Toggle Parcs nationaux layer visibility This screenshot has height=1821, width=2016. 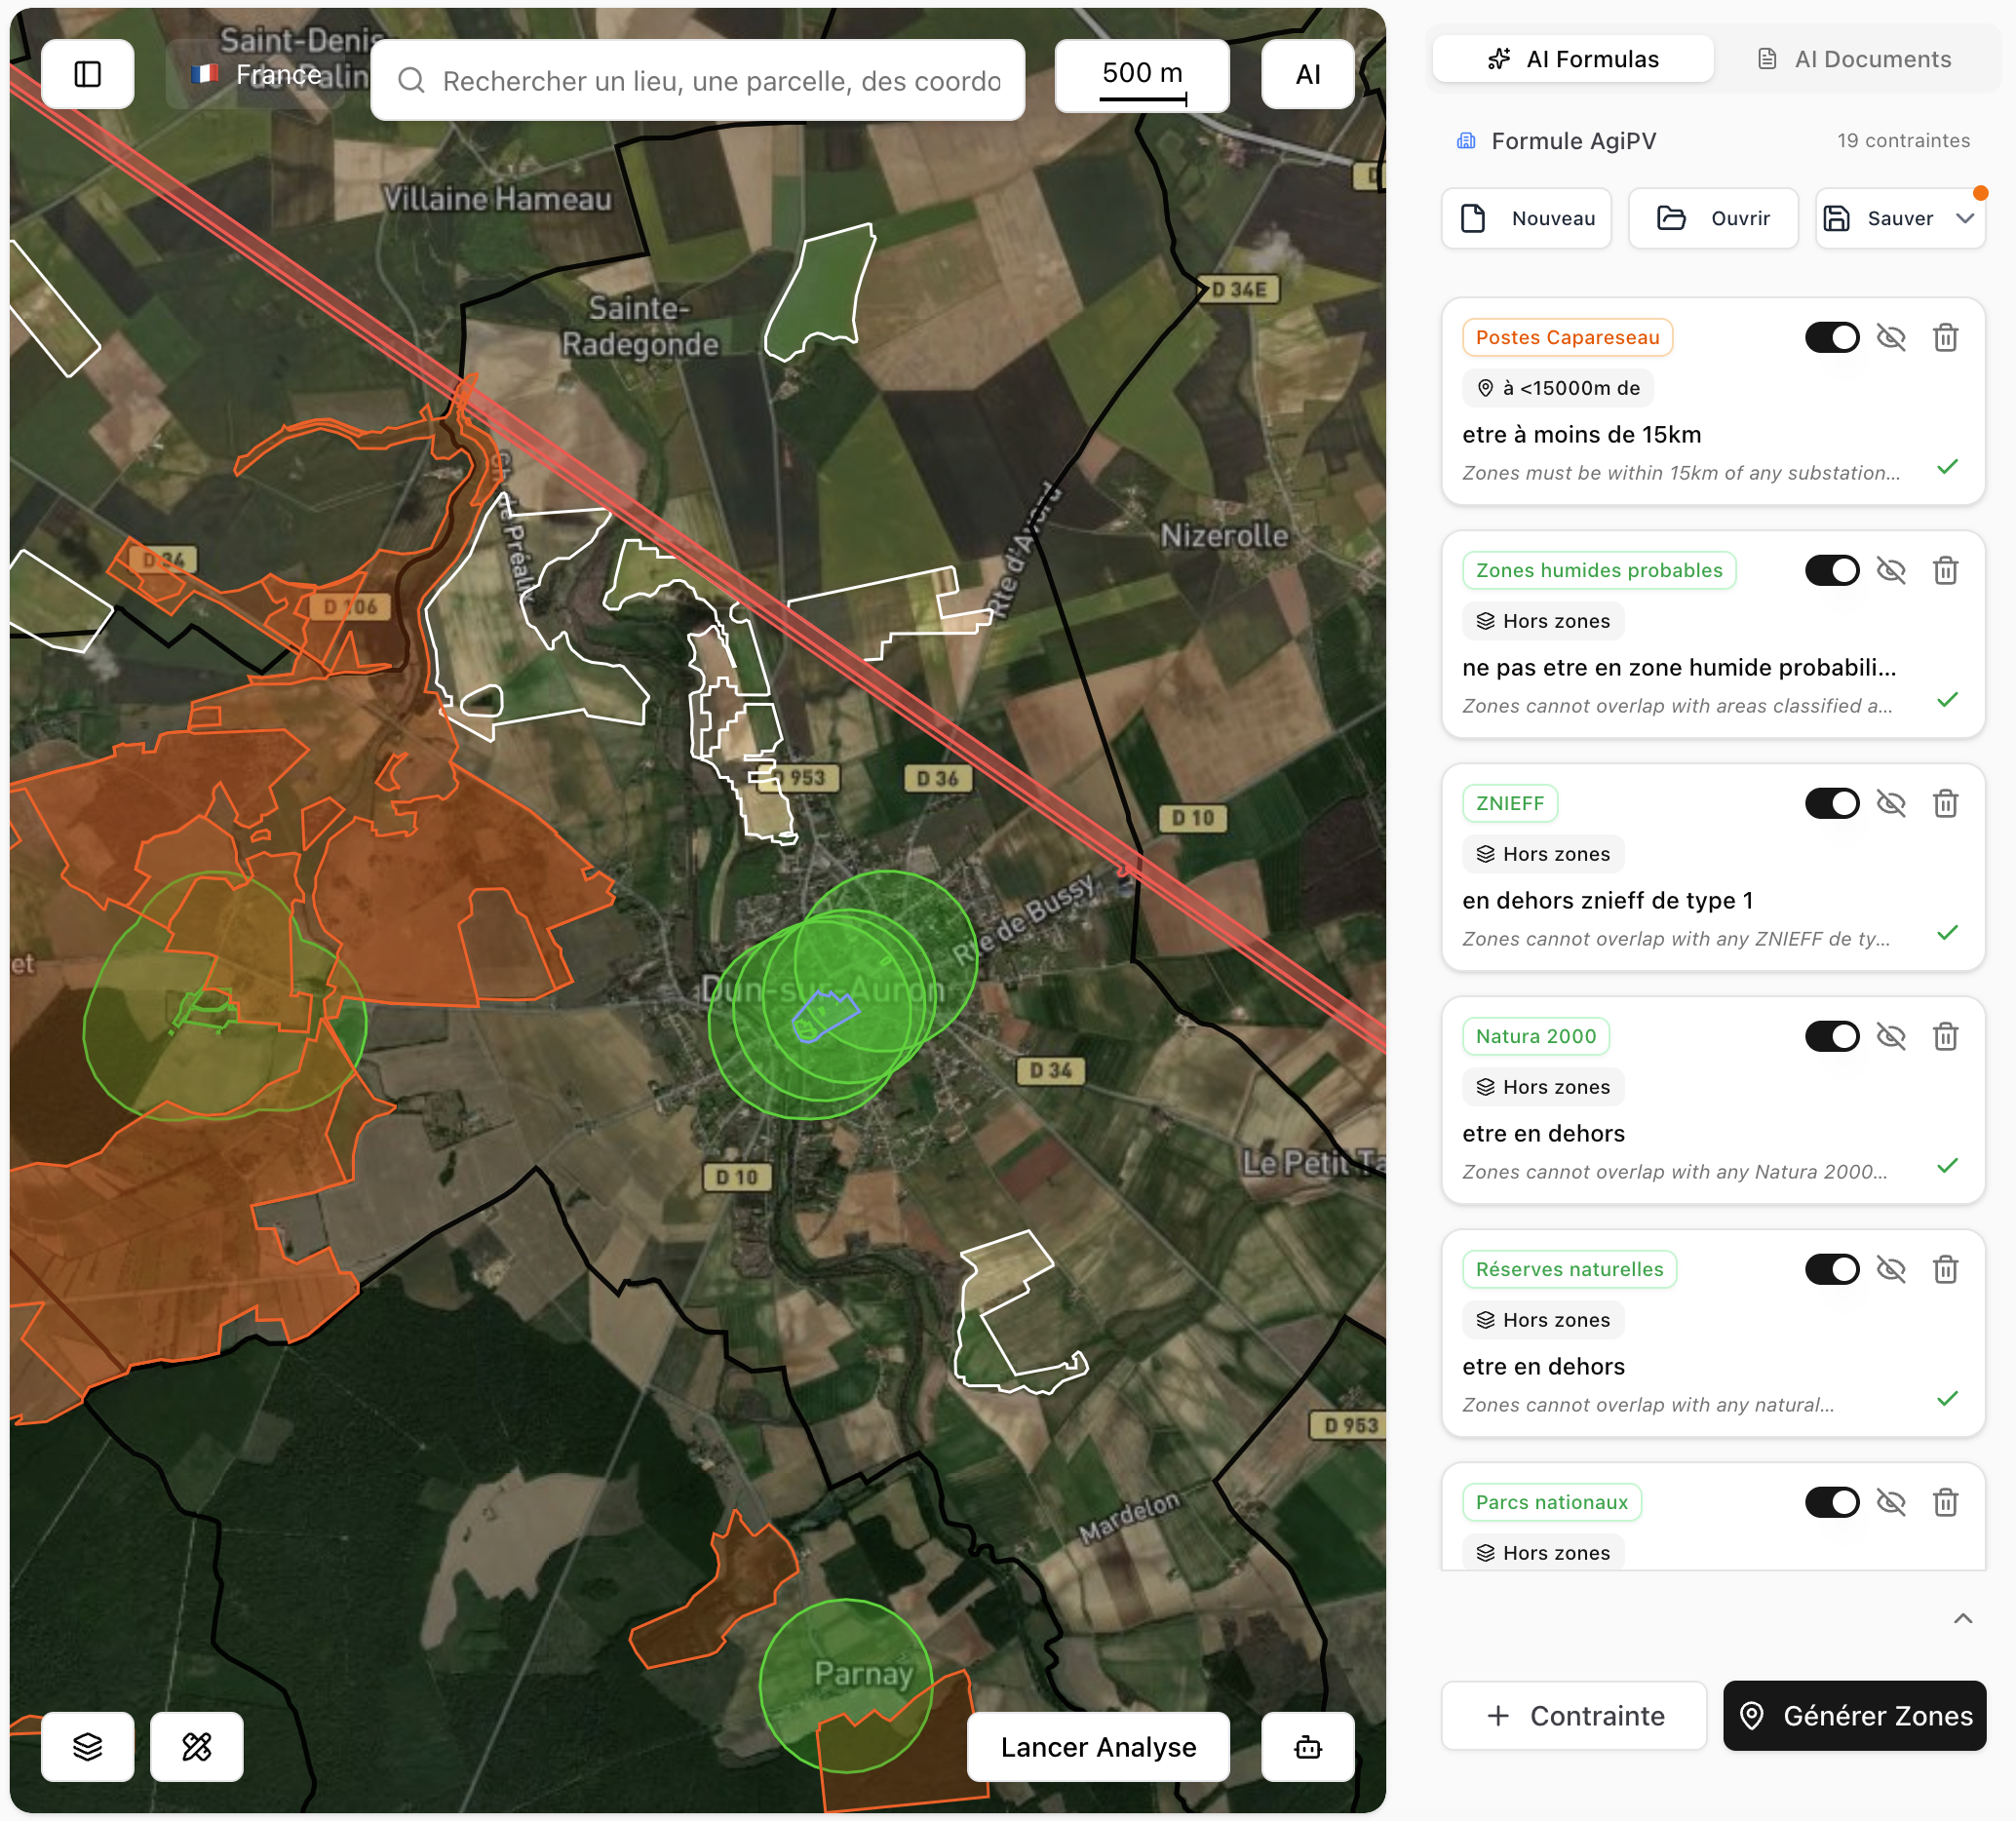pyautogui.click(x=1891, y=1503)
